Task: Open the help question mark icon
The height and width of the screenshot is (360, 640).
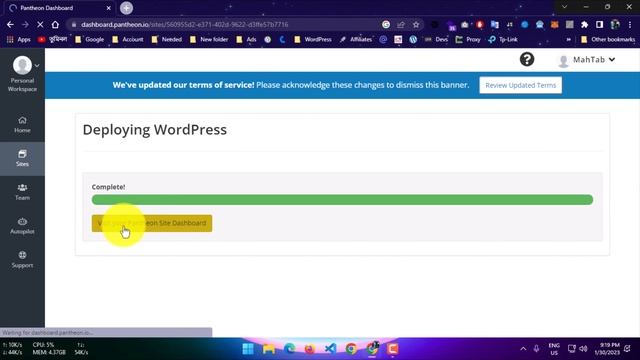Action: click(x=527, y=60)
